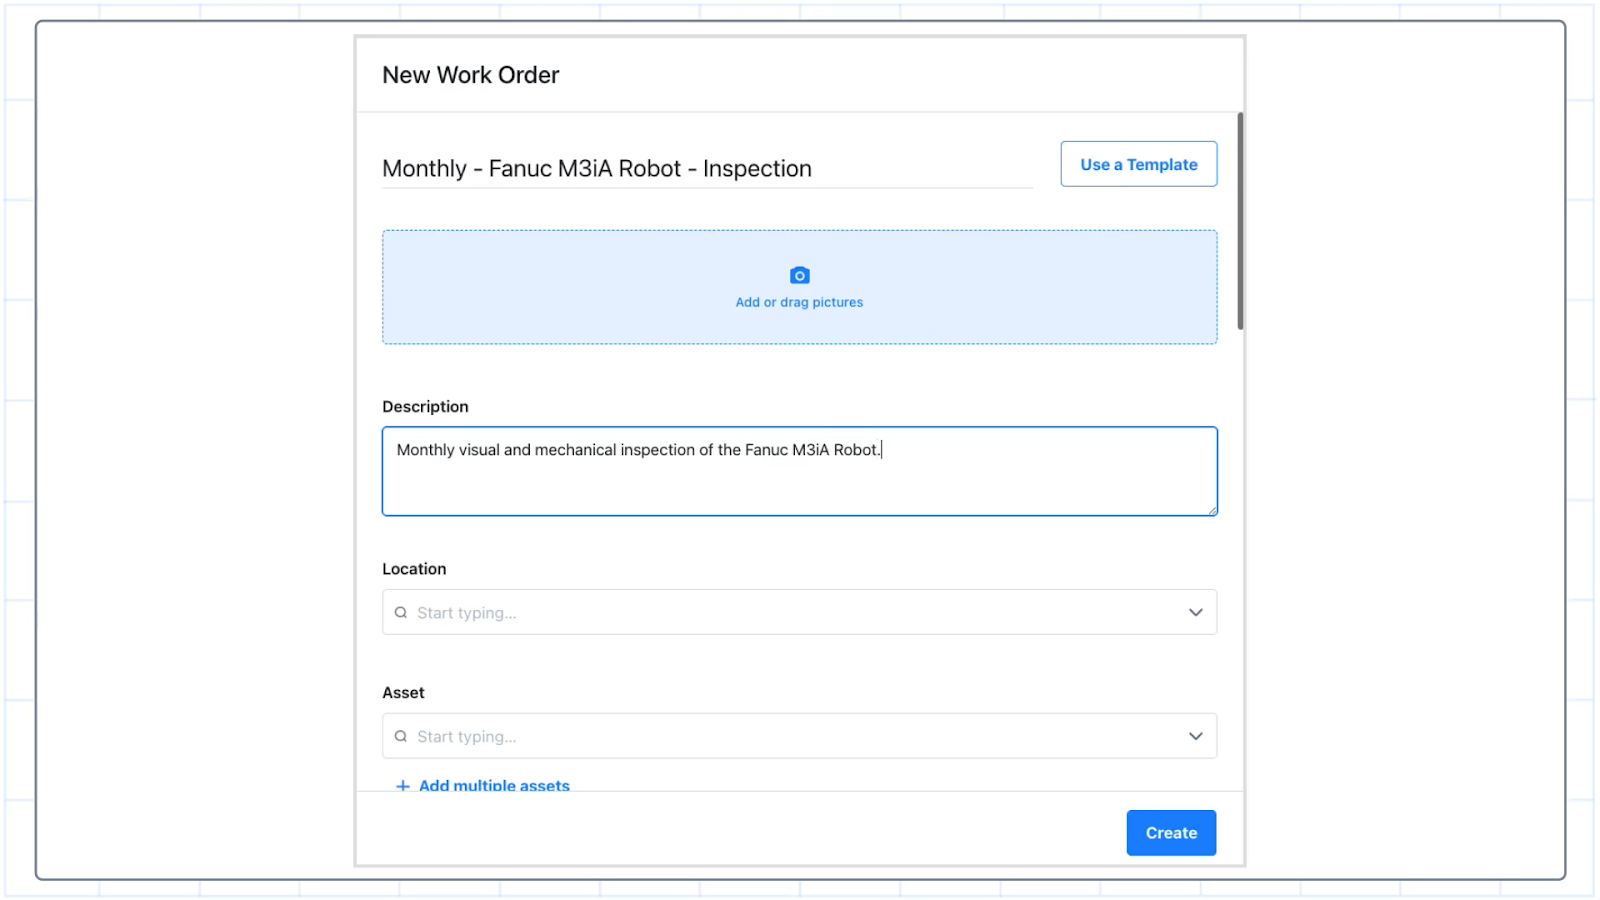Click the search icon in Location field
This screenshot has width=1600, height=900.
[x=401, y=612]
